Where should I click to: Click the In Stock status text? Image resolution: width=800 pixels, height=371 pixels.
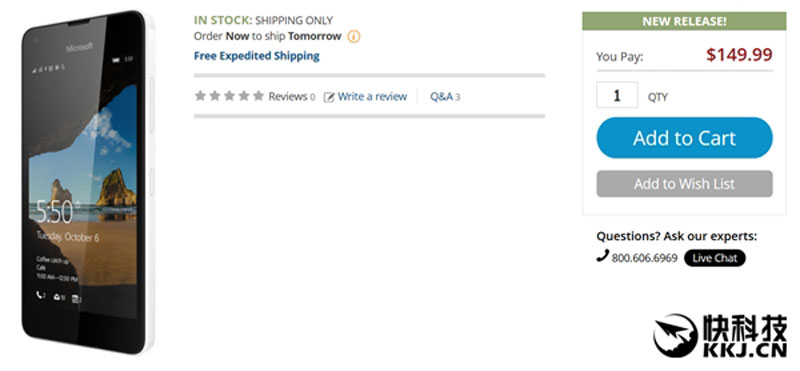(x=223, y=20)
